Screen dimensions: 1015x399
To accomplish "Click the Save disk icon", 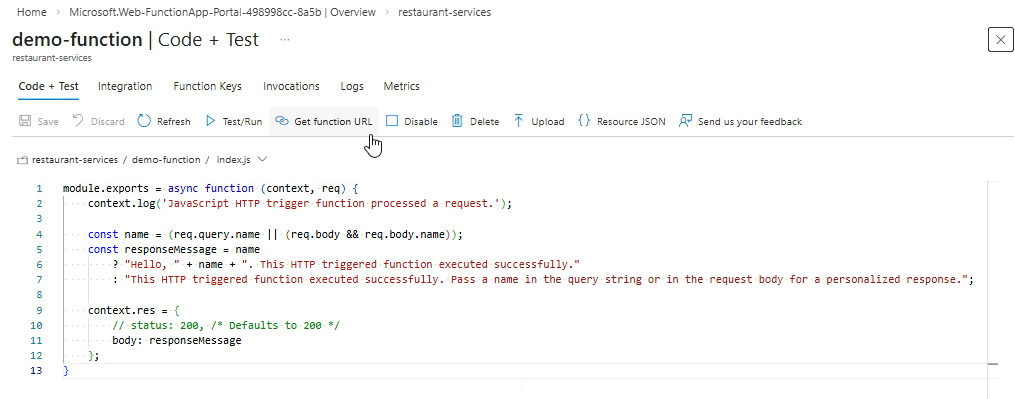I will 25,121.
